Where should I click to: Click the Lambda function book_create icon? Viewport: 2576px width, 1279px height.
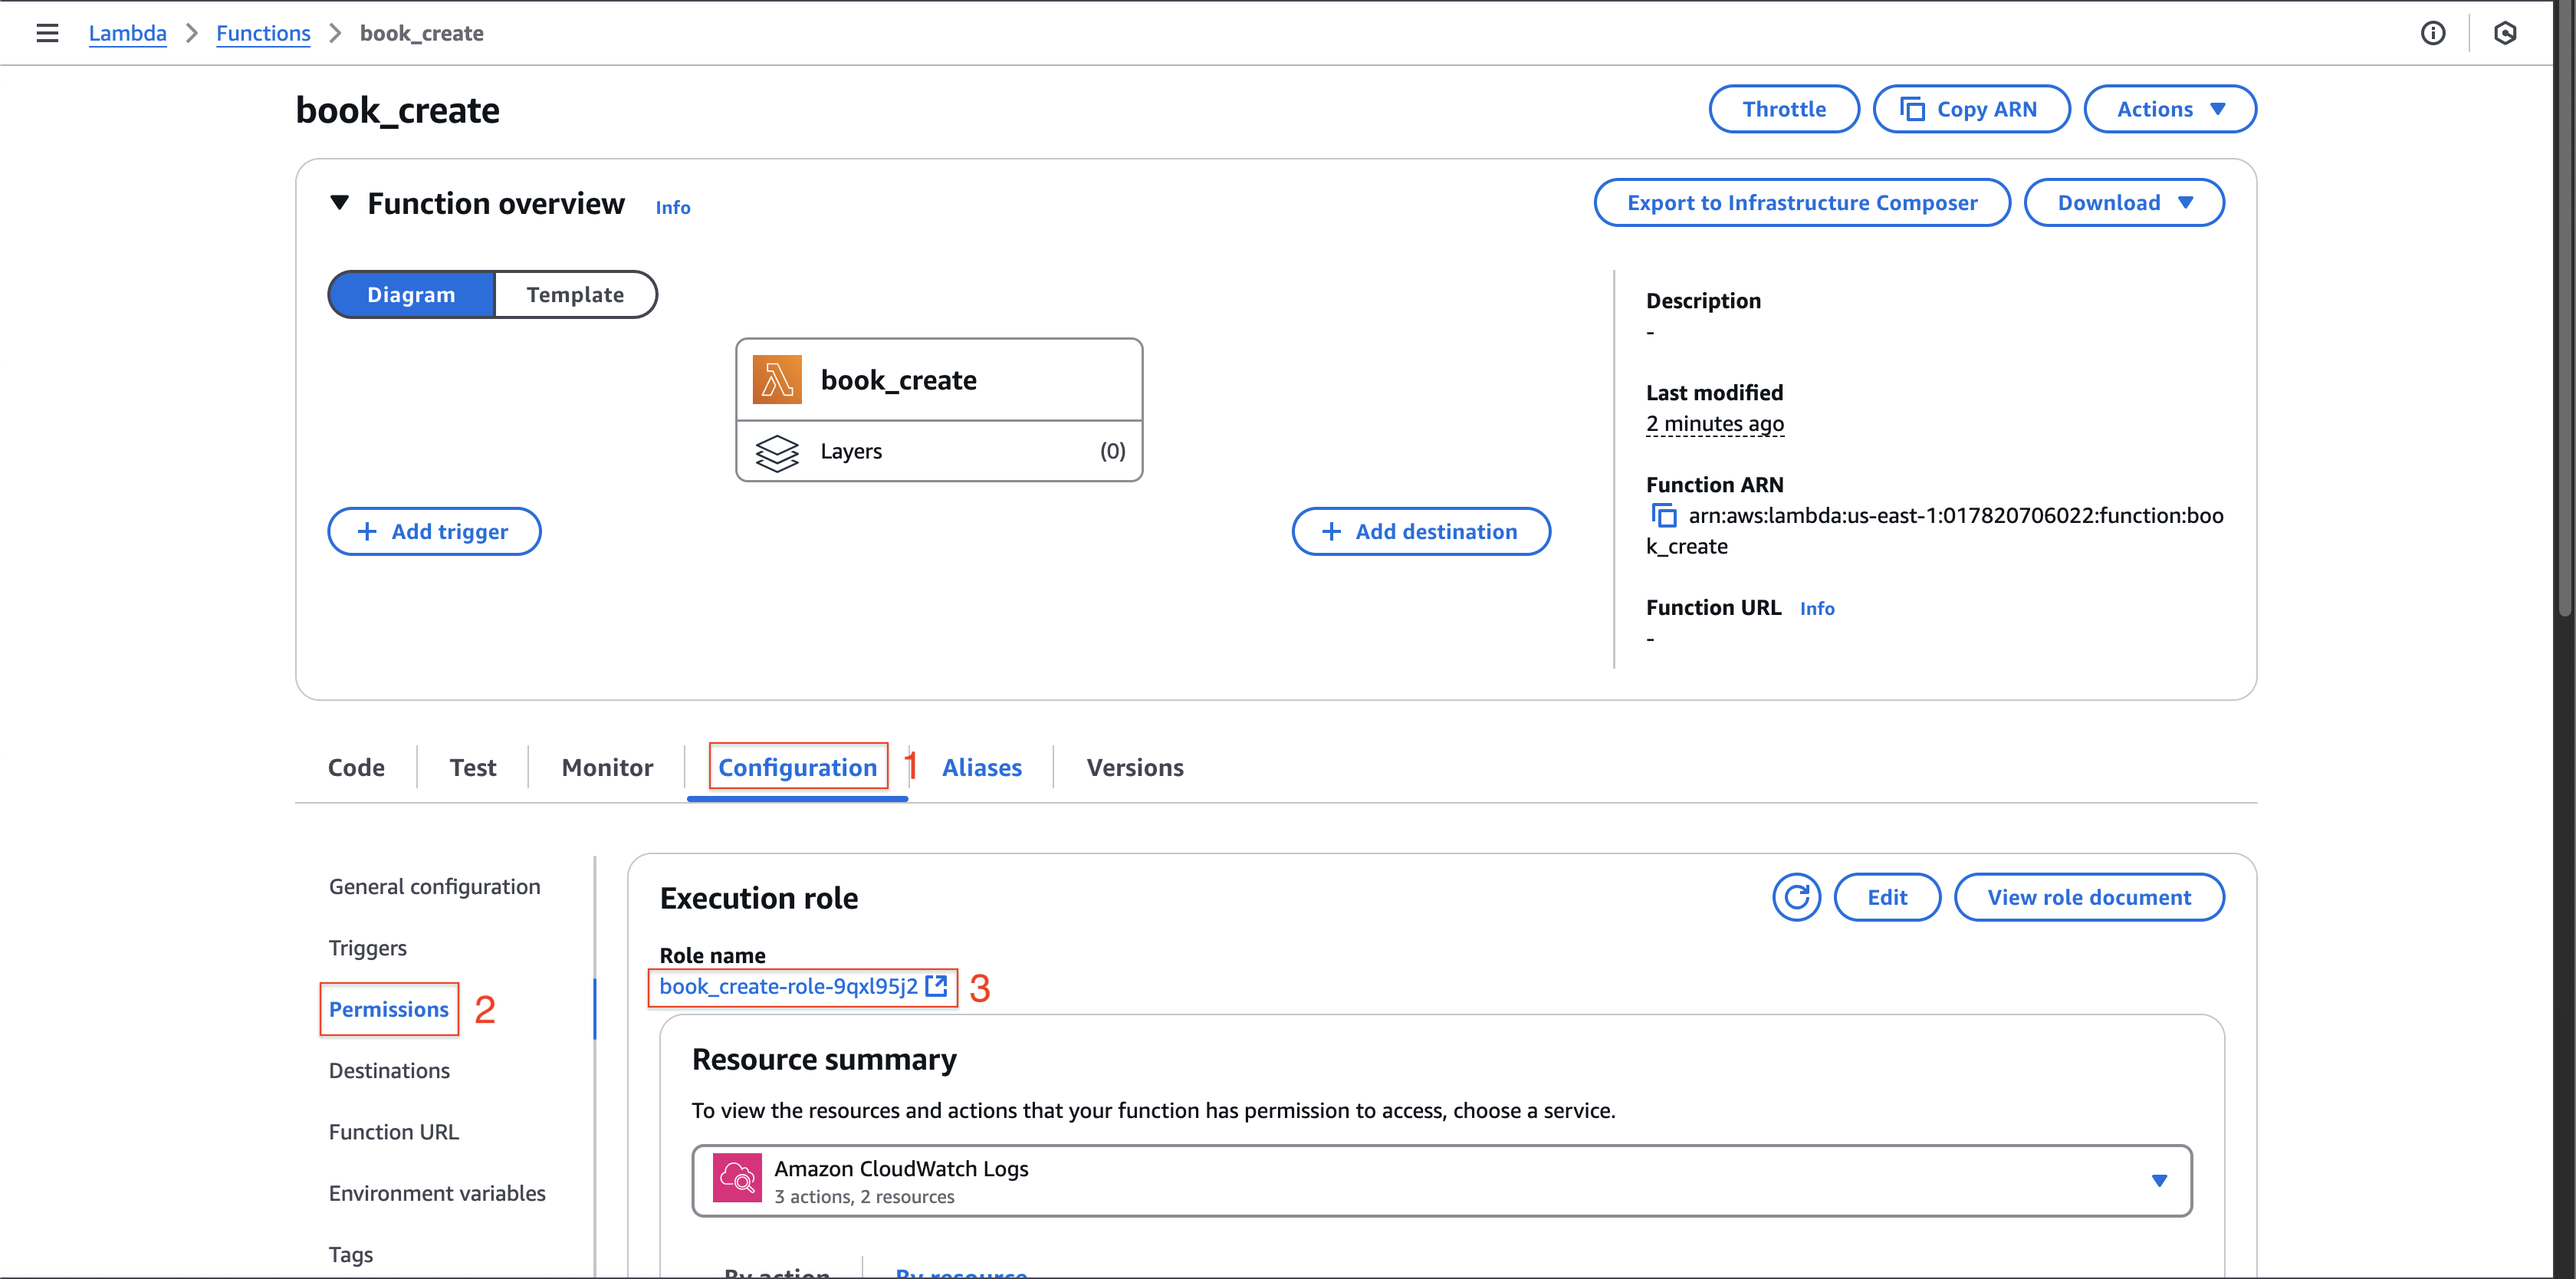pos(775,378)
